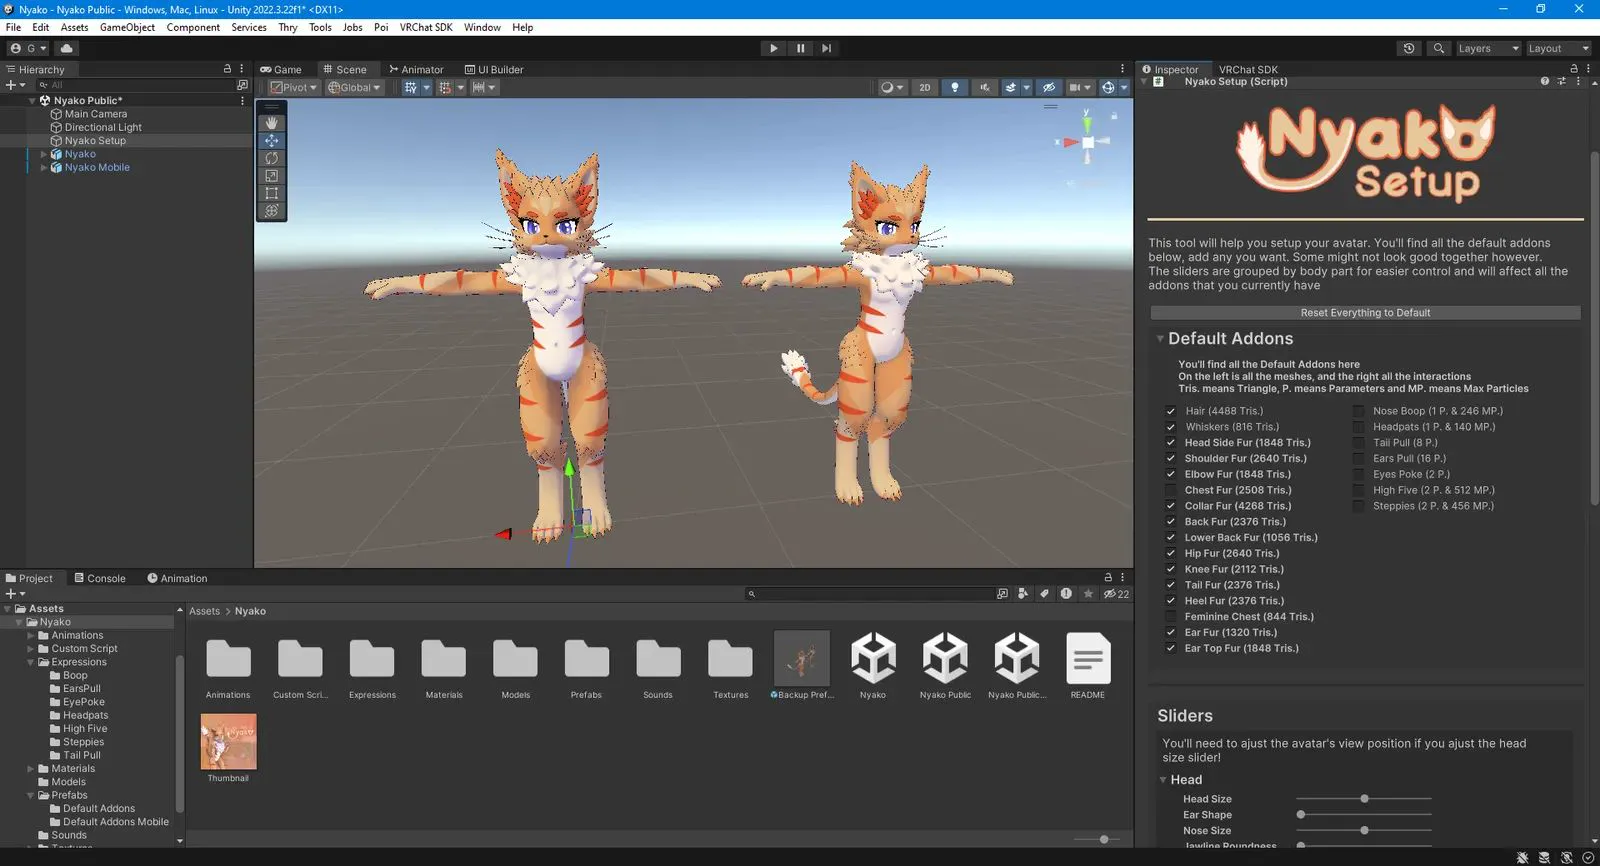Open Undo History icon in top toolbar
Image resolution: width=1600 pixels, height=866 pixels.
point(1409,48)
